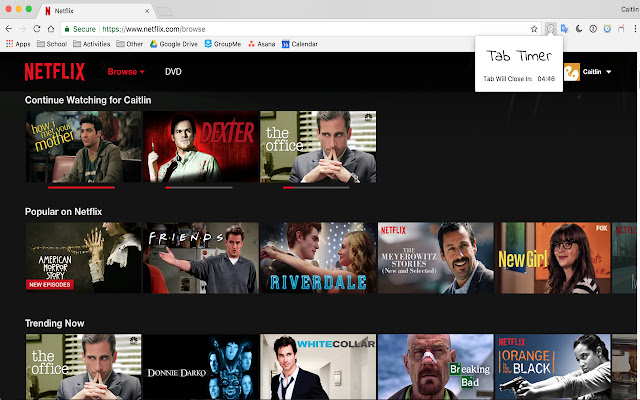Reload the Netflix page
Viewport: 640px width, 400px height.
click(x=37, y=29)
